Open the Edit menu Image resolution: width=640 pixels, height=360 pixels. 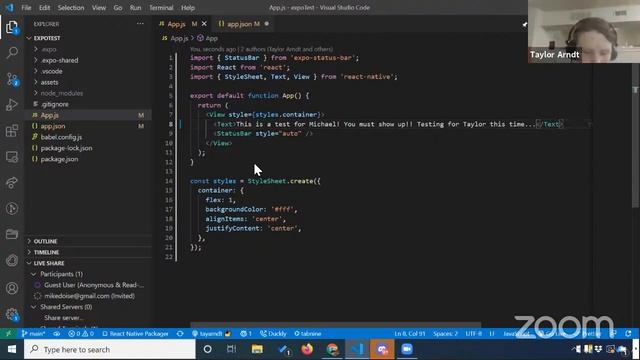point(44,7)
